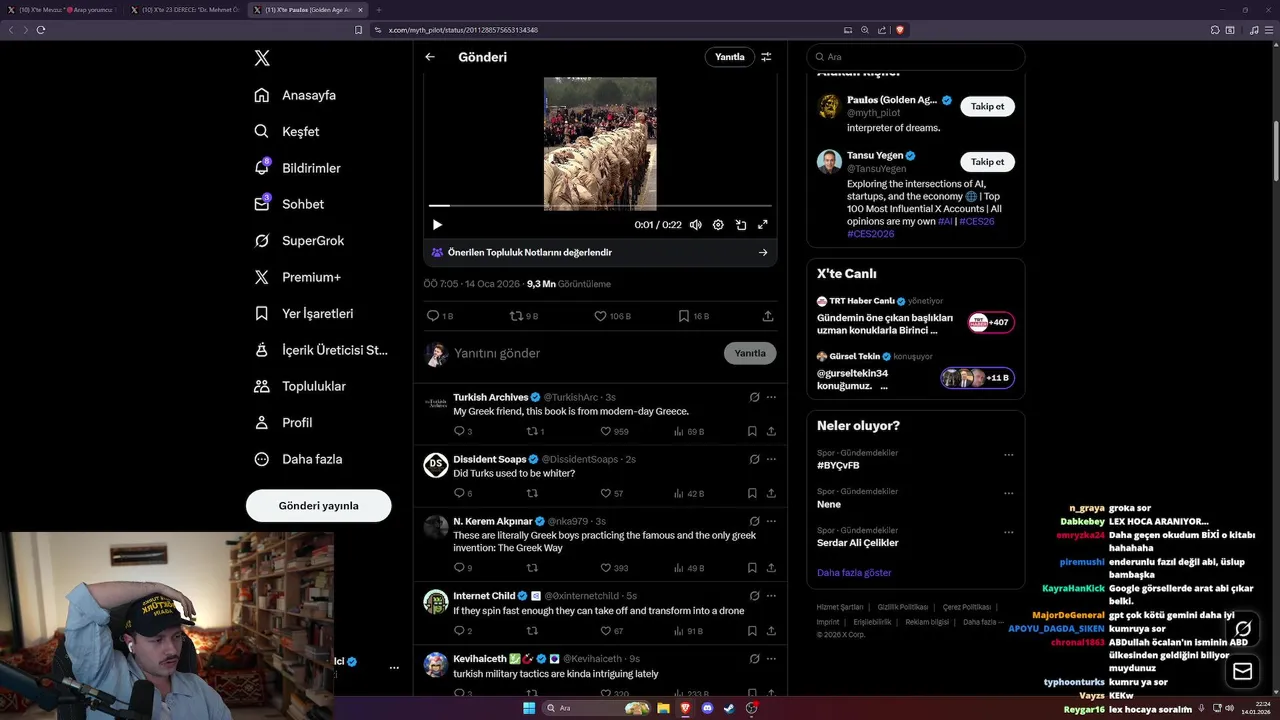The height and width of the screenshot is (720, 1280).
Task: Open Premium+ in the sidebar
Action: tap(298, 277)
